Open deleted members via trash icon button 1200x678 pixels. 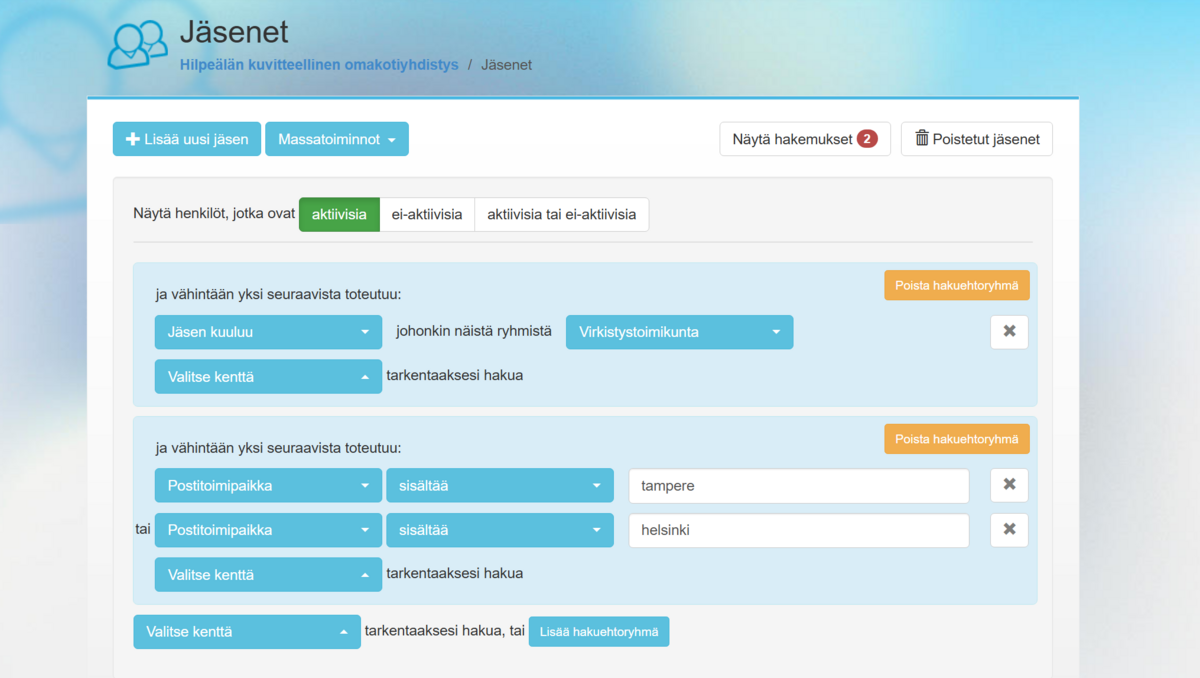pos(976,139)
